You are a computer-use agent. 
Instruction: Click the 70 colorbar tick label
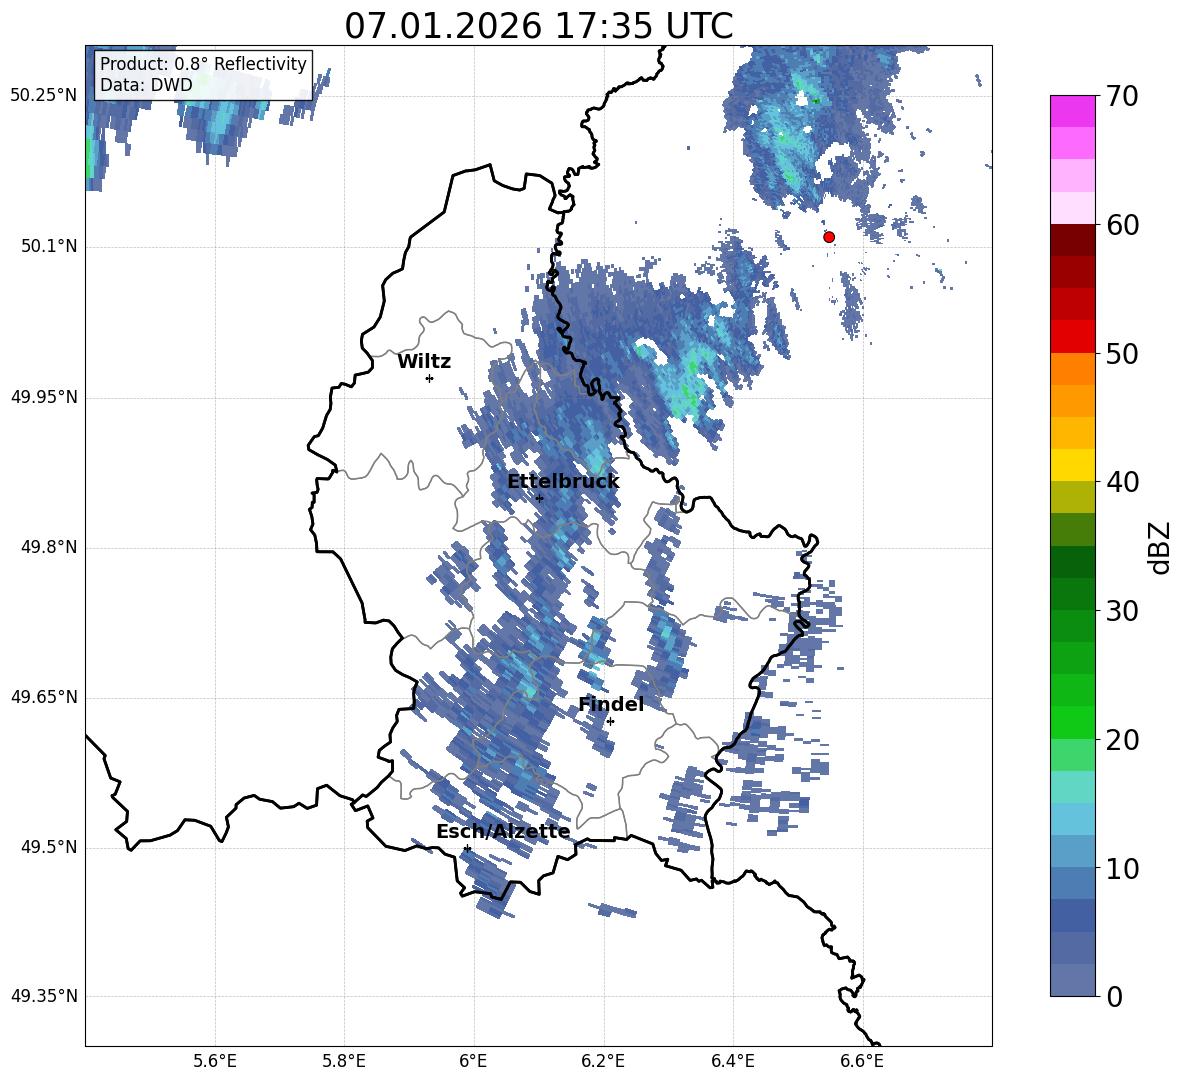coord(1123,97)
